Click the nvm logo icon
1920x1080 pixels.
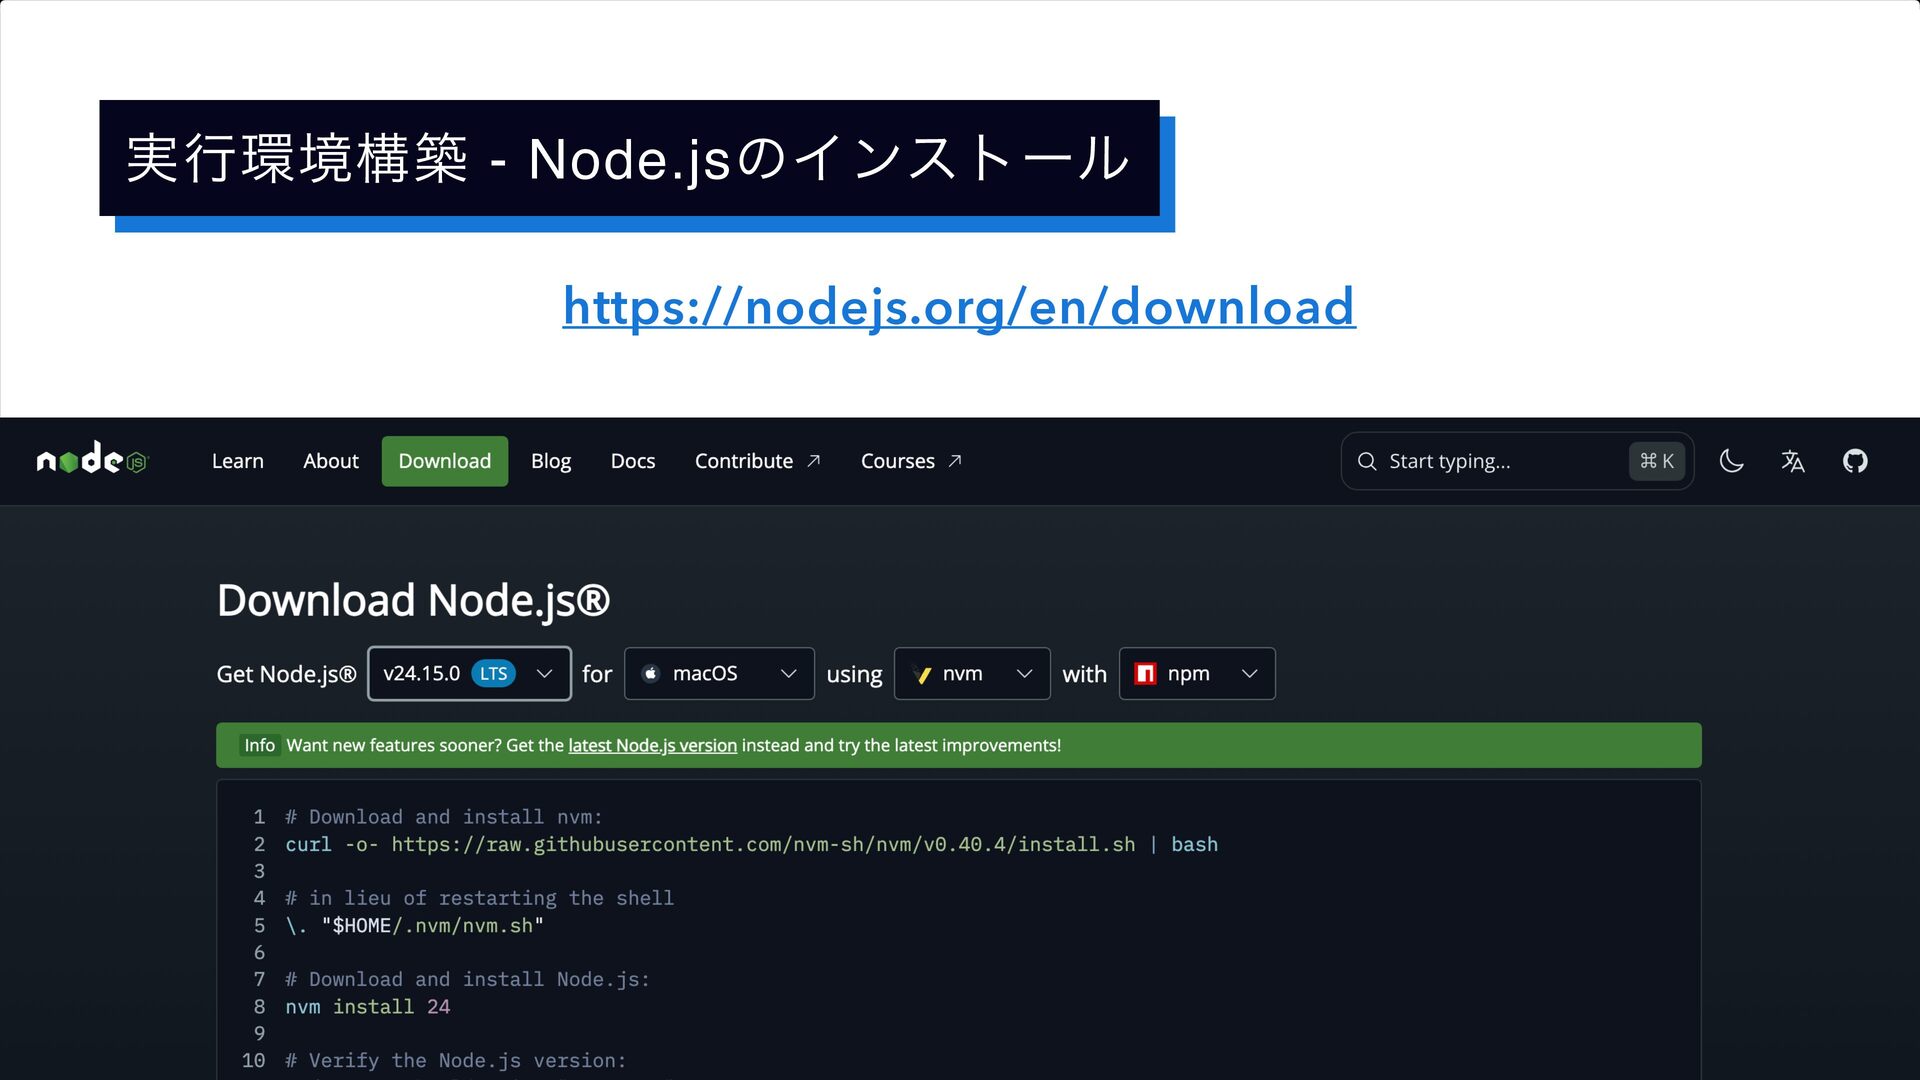(922, 674)
